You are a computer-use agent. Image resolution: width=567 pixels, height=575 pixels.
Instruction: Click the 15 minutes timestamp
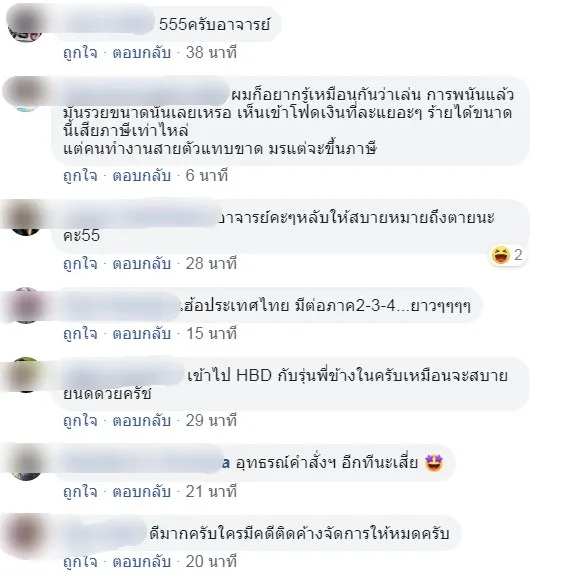click(x=211, y=334)
